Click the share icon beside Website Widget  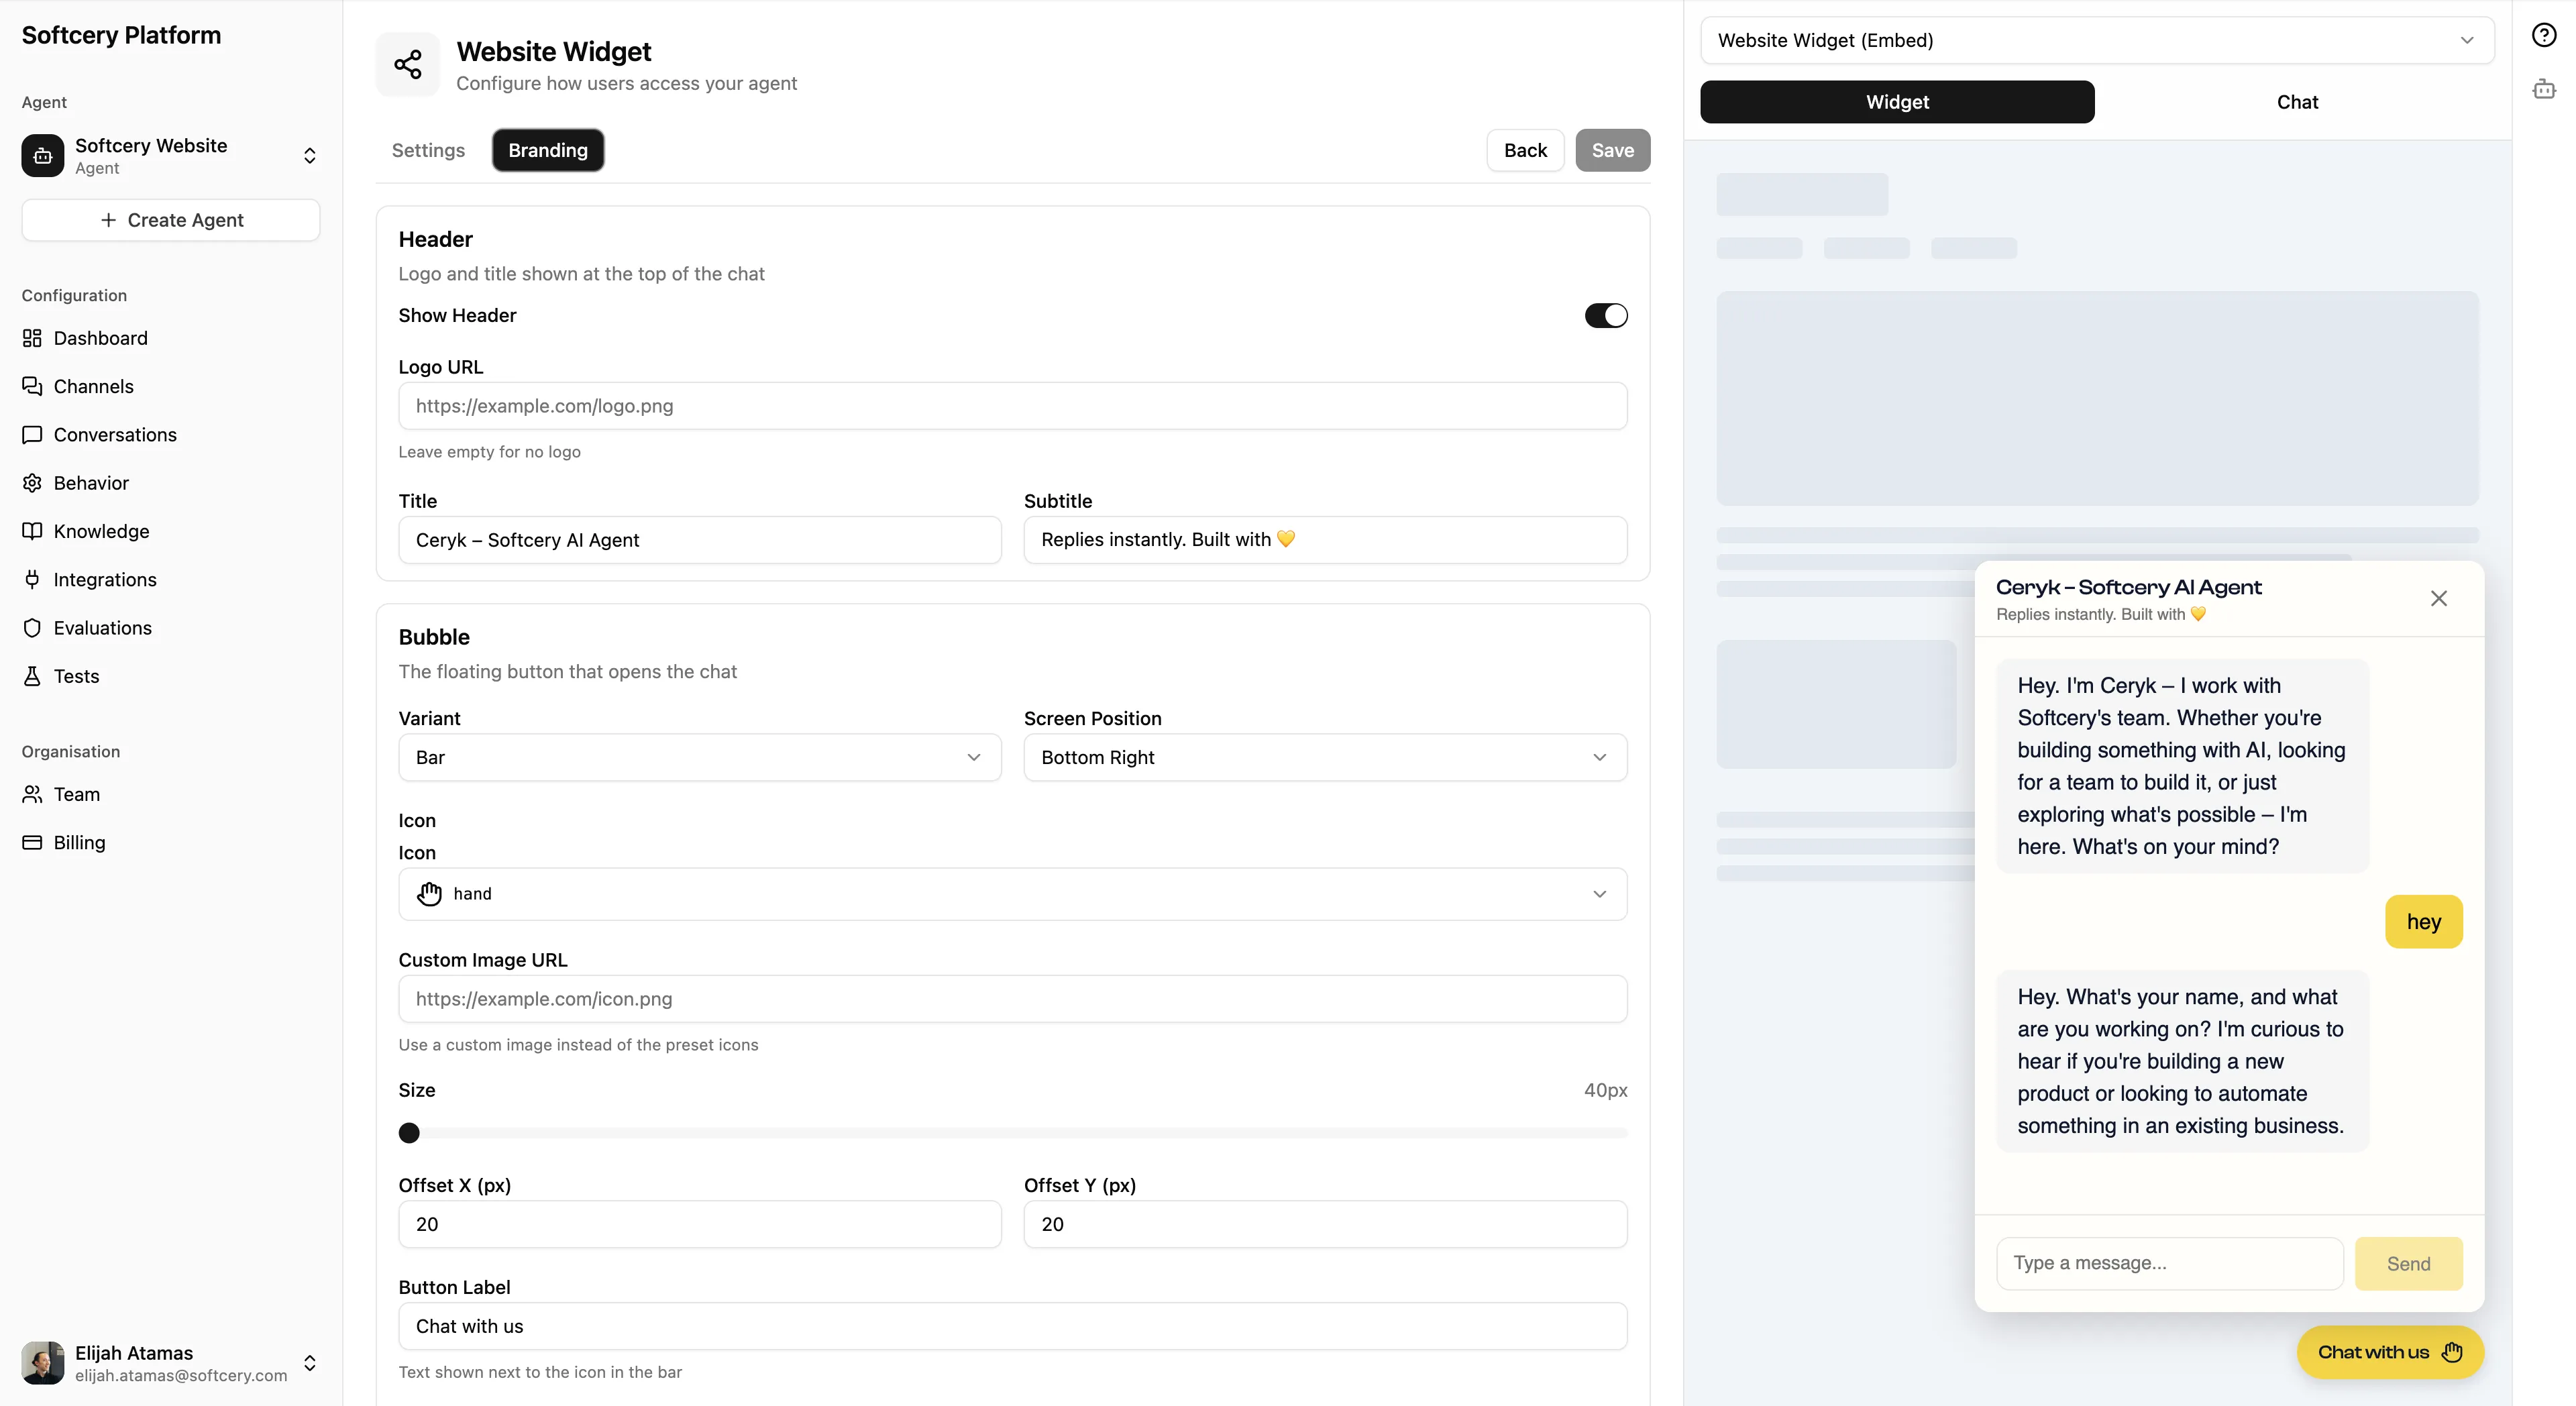(407, 64)
